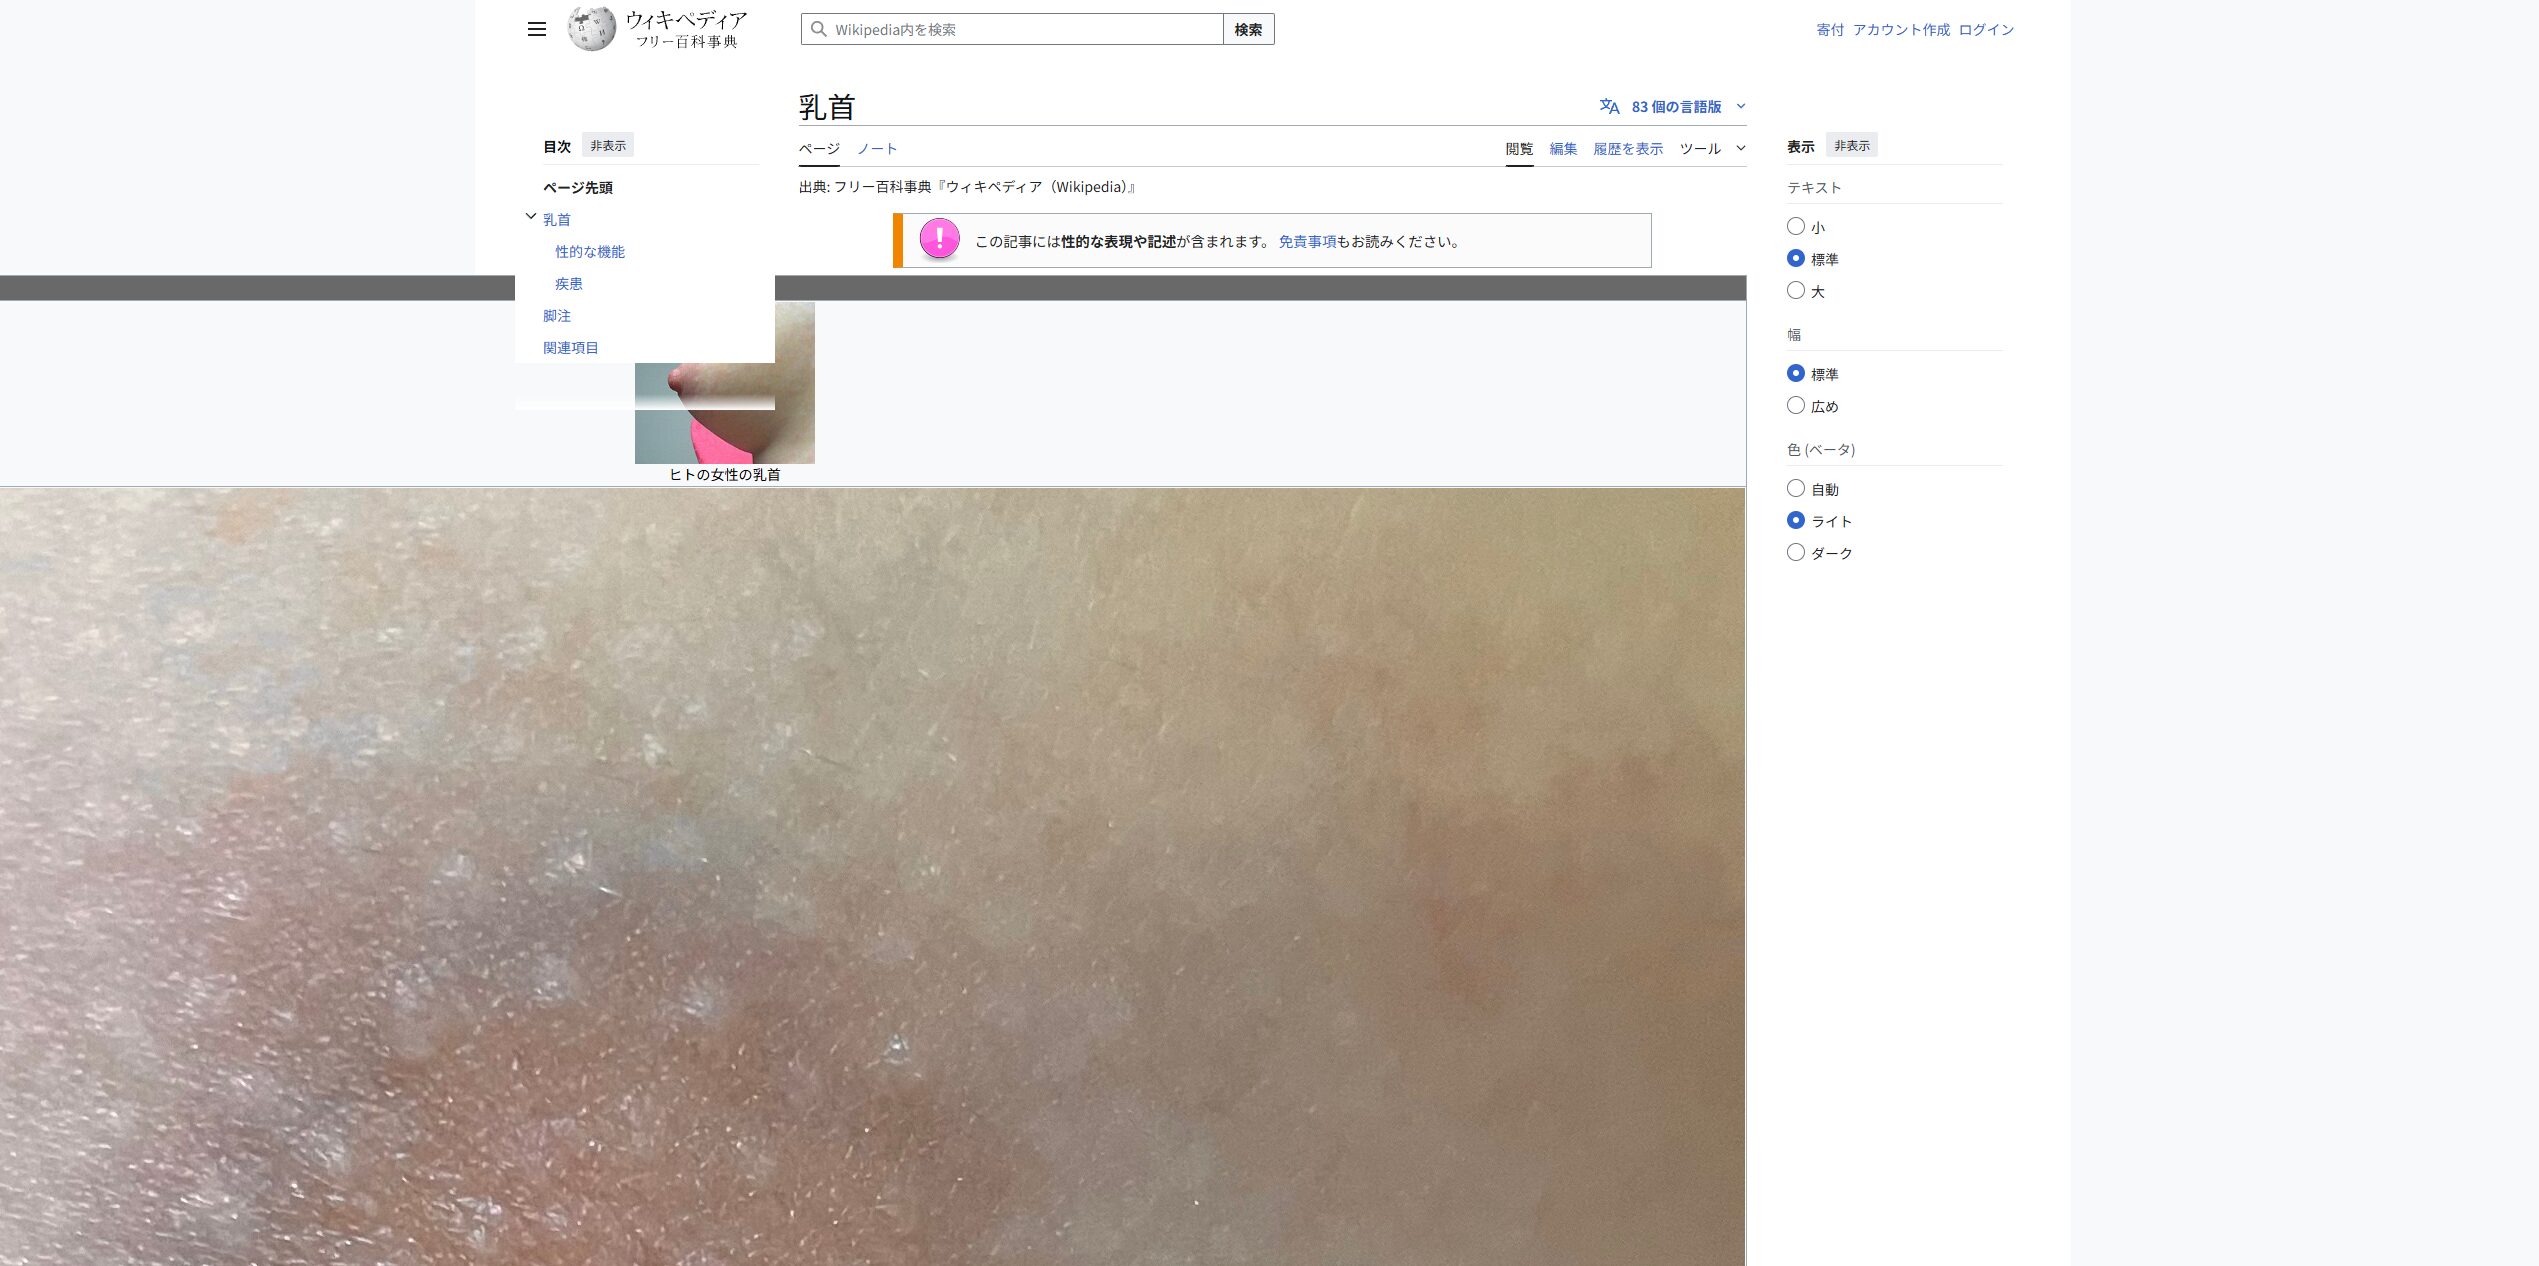
Task: Click the pink exclamation warning icon
Action: 939,239
